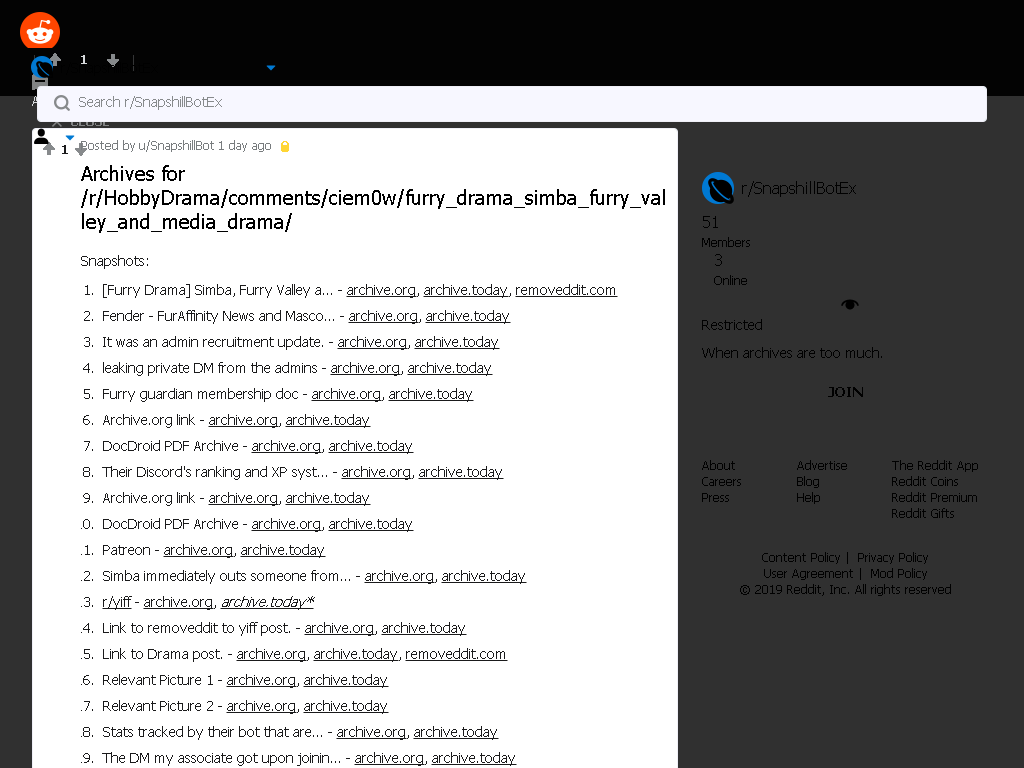Open archive.org for 'Furry guardian membership doc'
1024x768 pixels.
coord(345,394)
